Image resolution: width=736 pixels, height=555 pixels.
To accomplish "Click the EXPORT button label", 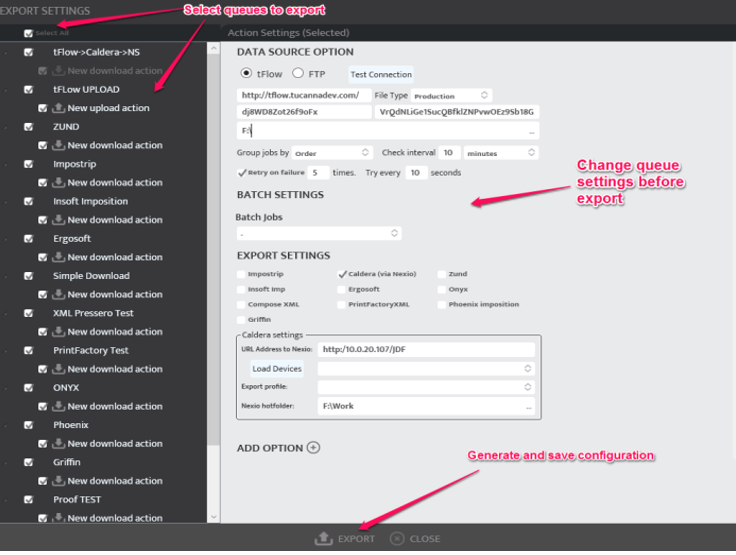I will pos(356,539).
